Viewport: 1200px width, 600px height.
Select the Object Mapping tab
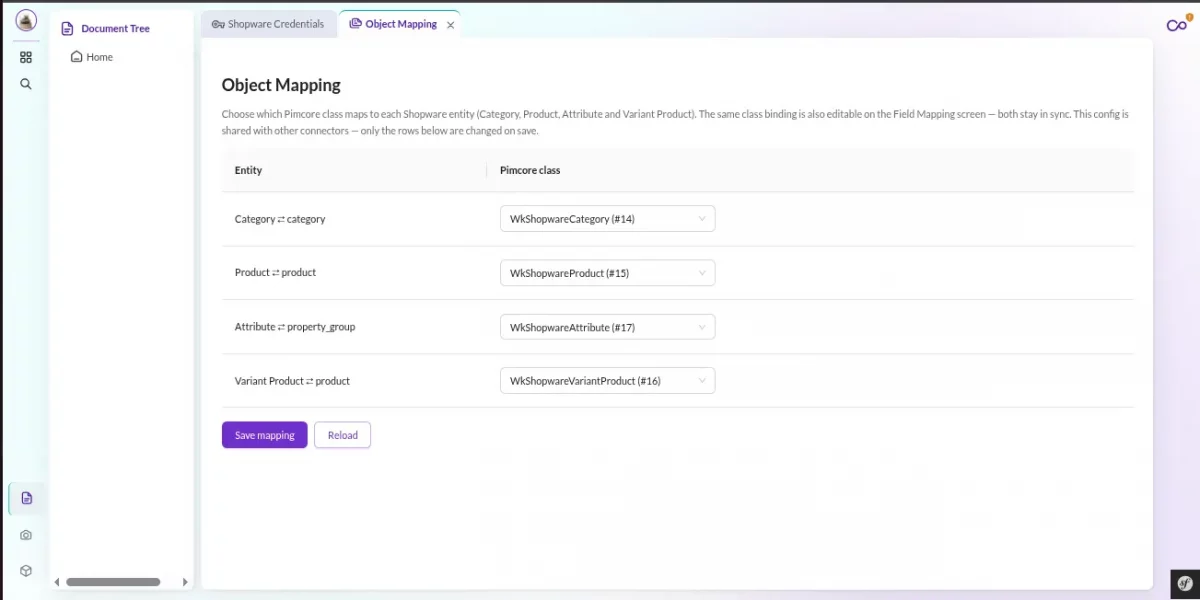[400, 24]
